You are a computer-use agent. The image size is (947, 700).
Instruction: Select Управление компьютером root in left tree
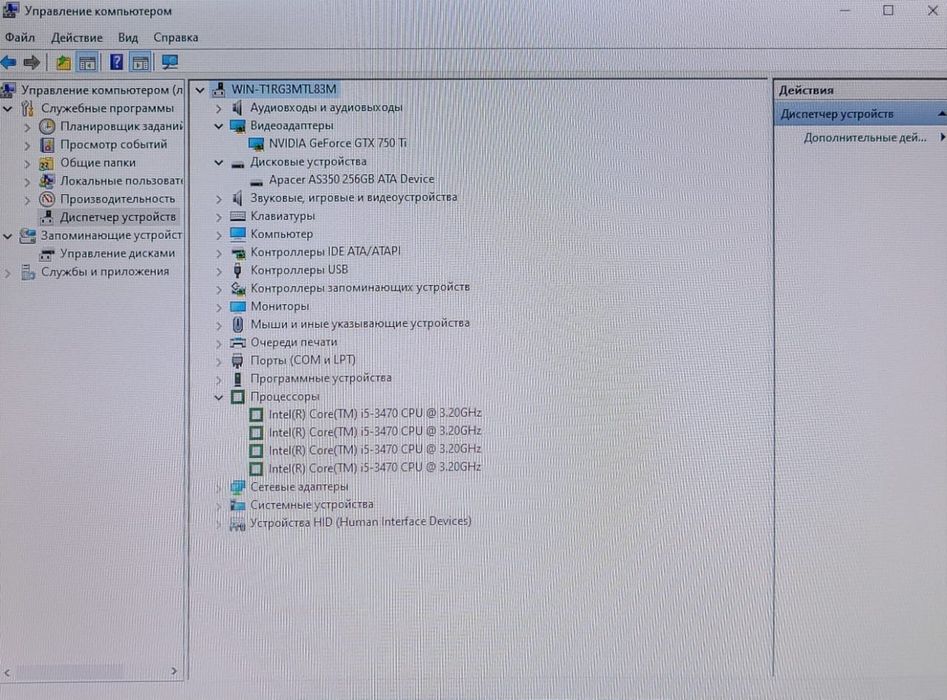(x=102, y=90)
